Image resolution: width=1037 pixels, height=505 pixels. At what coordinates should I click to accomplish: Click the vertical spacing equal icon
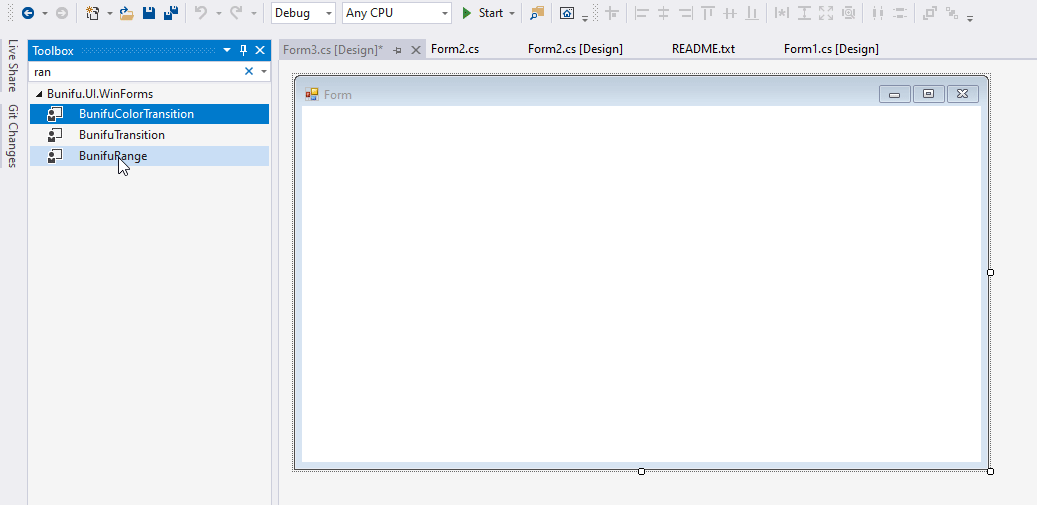point(899,13)
